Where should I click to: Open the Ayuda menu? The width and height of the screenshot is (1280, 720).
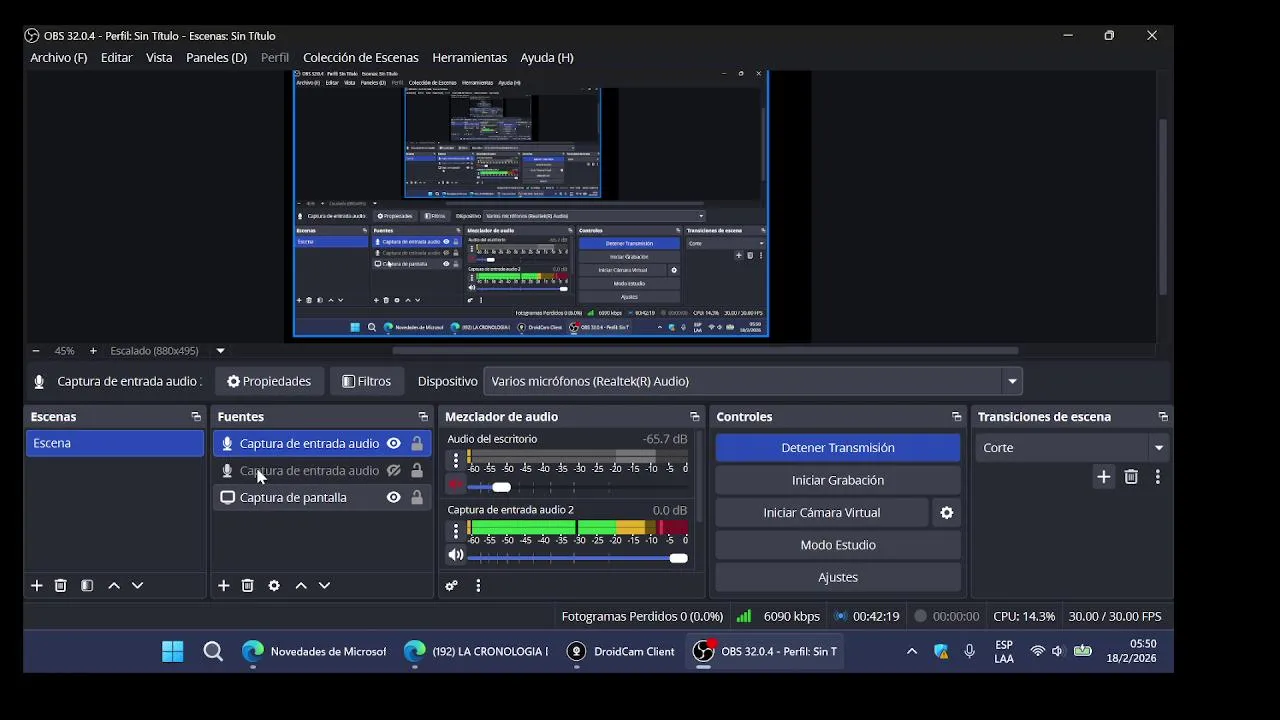coord(547,58)
